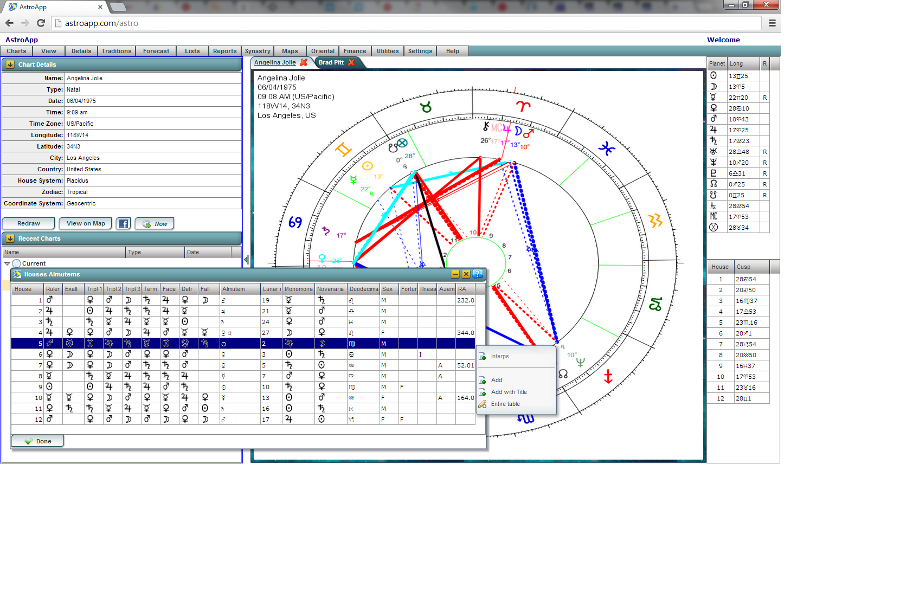900x600 pixels.
Task: Collapse left sidebar via splitter arrow
Action: coord(246,260)
